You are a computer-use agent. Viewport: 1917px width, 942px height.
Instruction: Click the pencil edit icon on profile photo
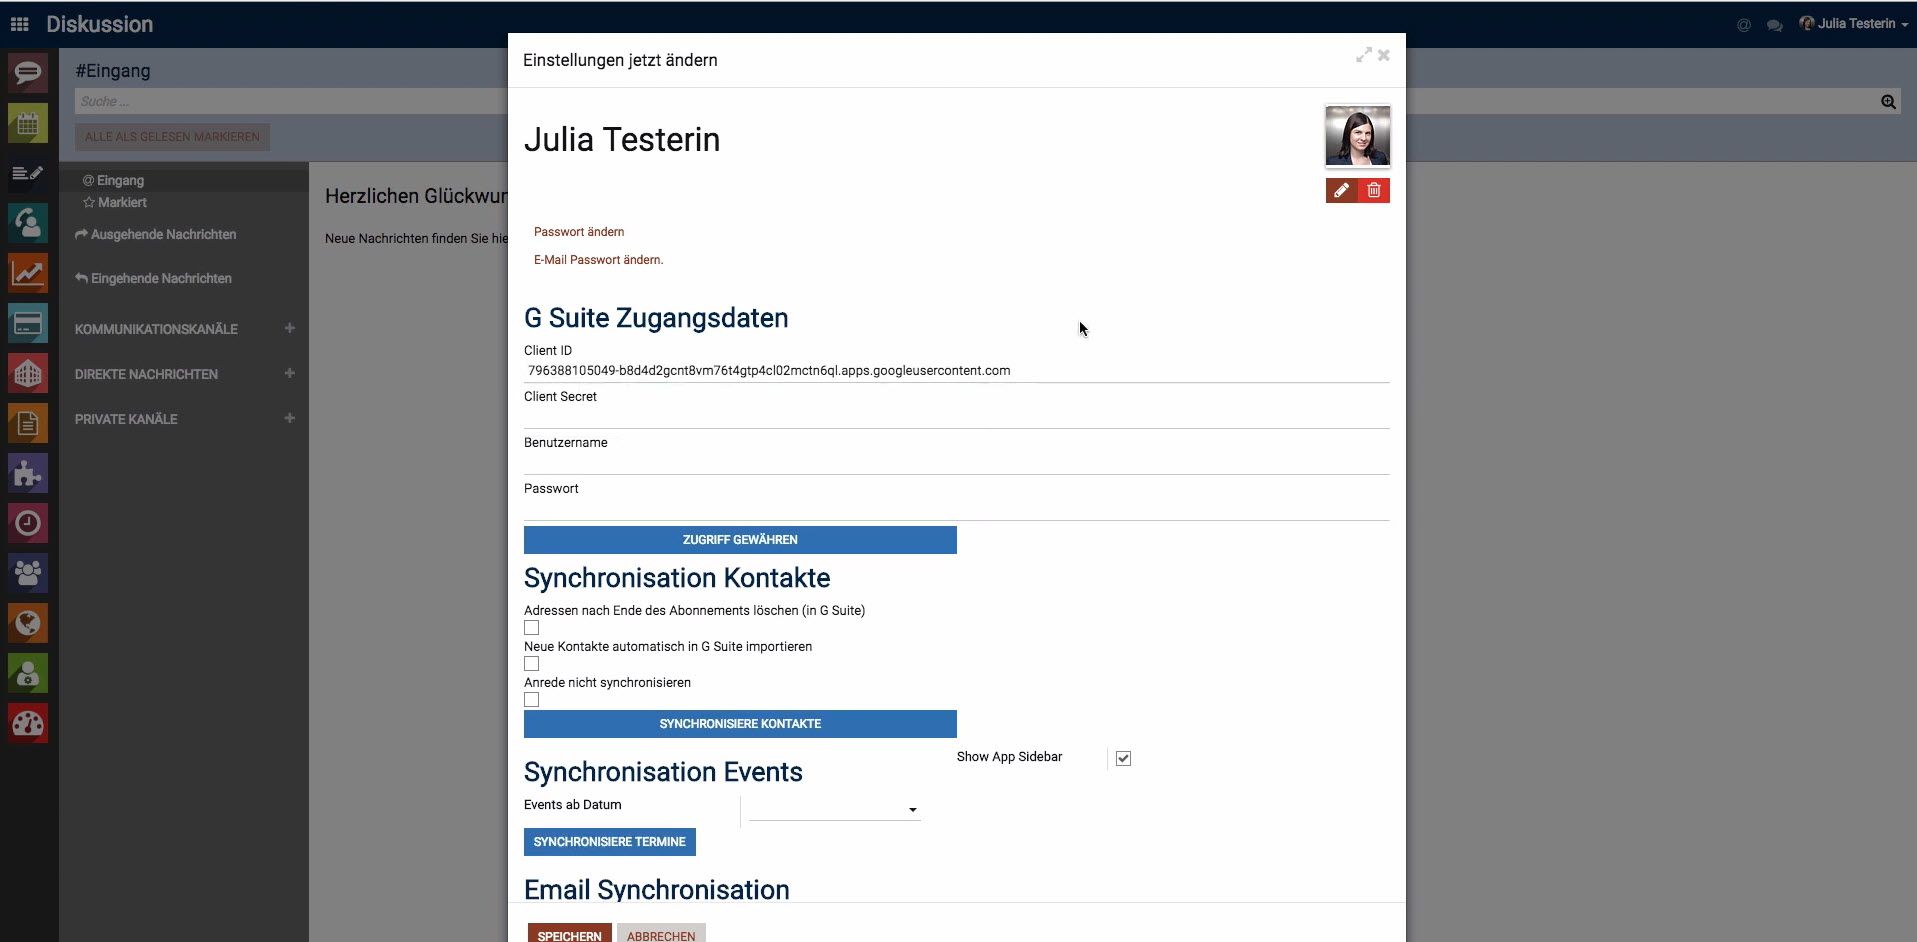1341,190
